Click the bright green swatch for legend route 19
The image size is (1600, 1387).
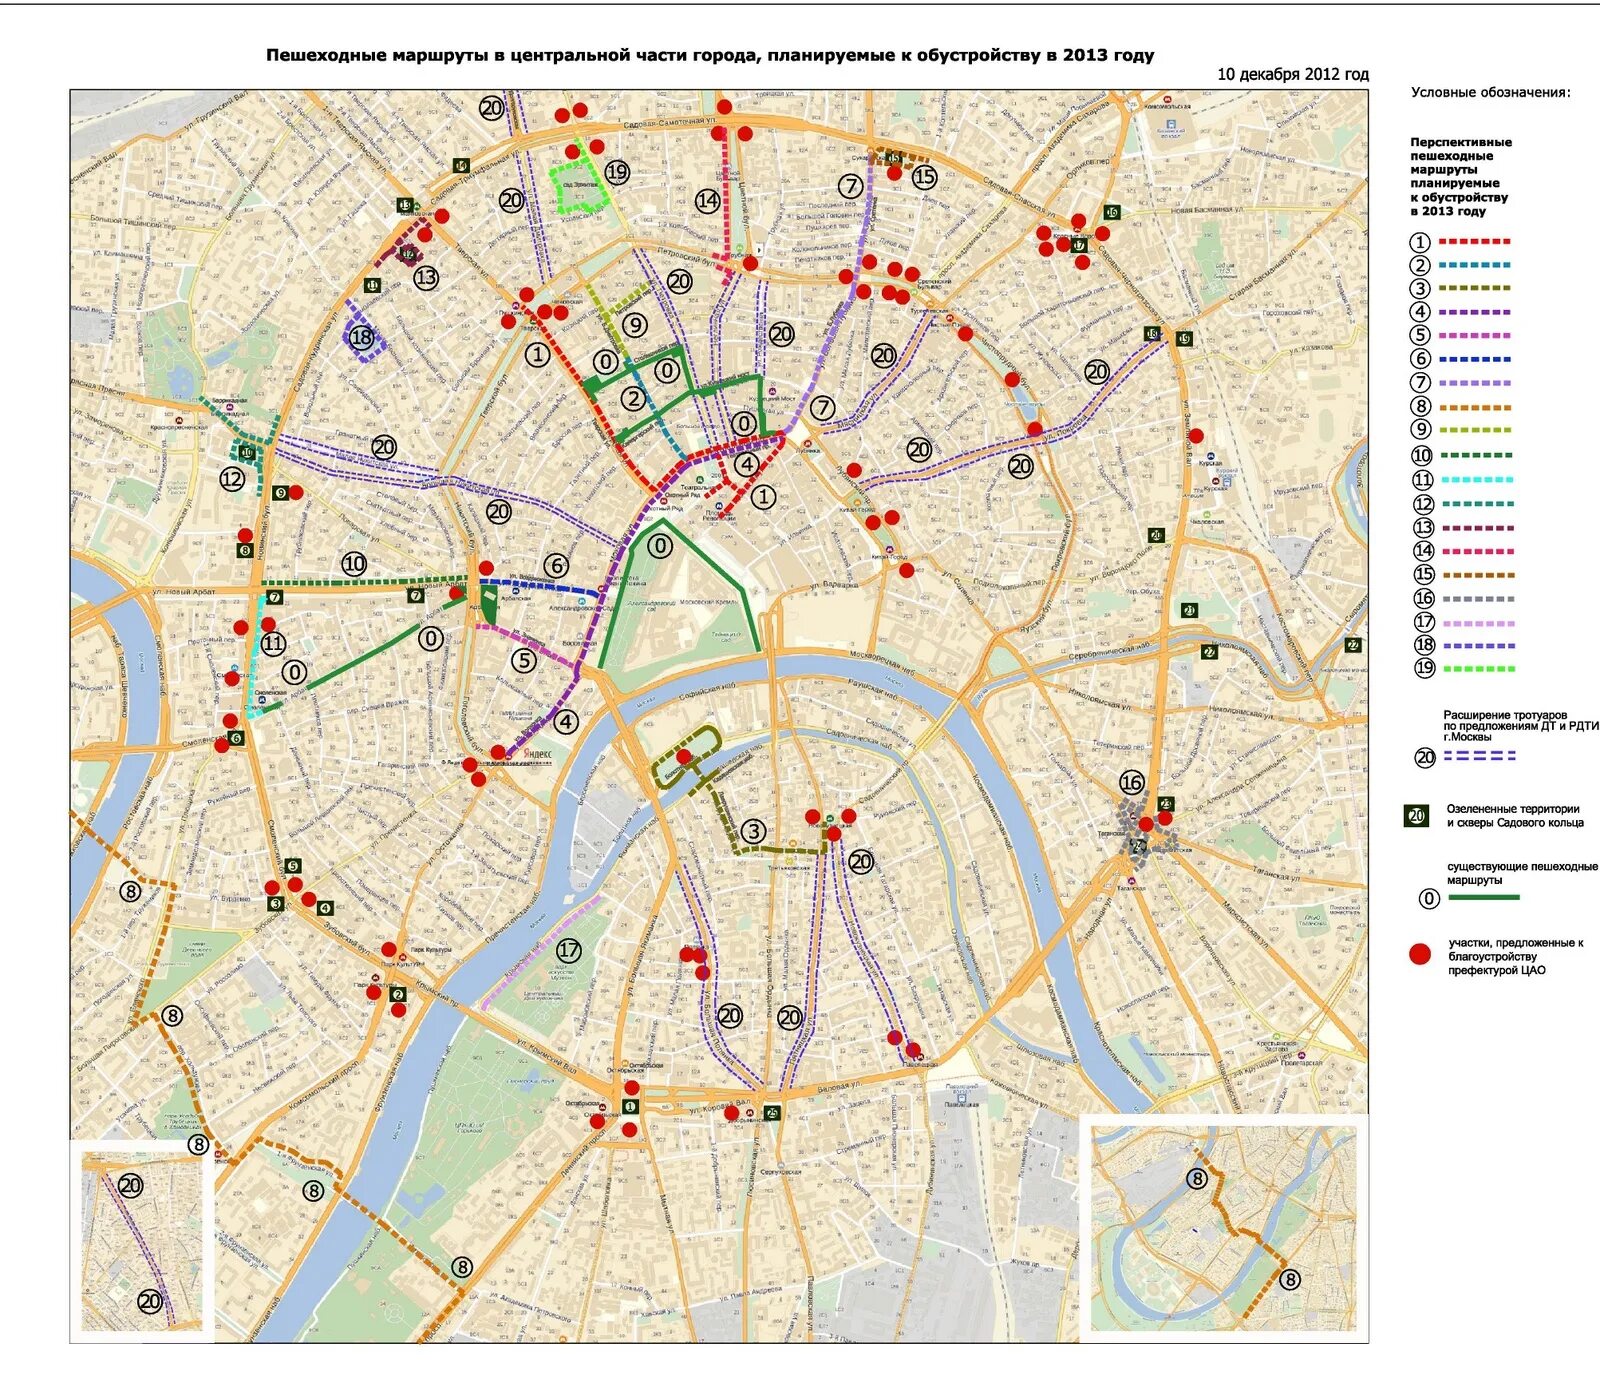(x=1478, y=668)
